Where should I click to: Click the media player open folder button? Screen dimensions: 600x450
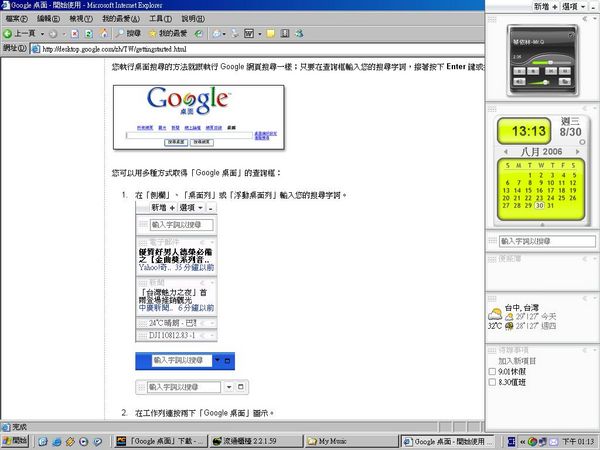[x=564, y=81]
